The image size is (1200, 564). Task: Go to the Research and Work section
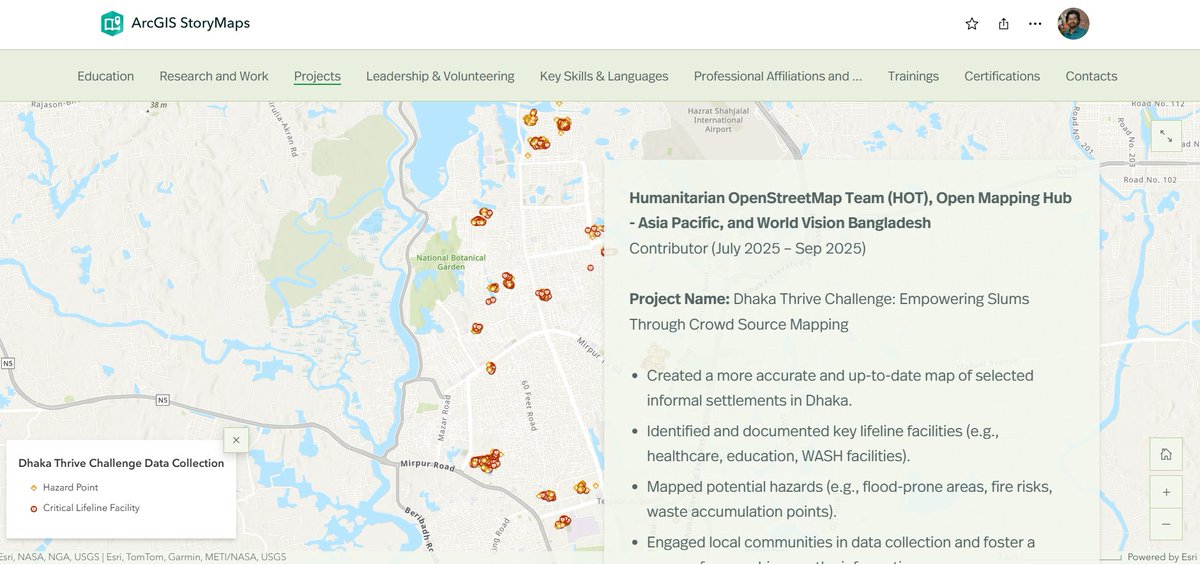click(214, 76)
